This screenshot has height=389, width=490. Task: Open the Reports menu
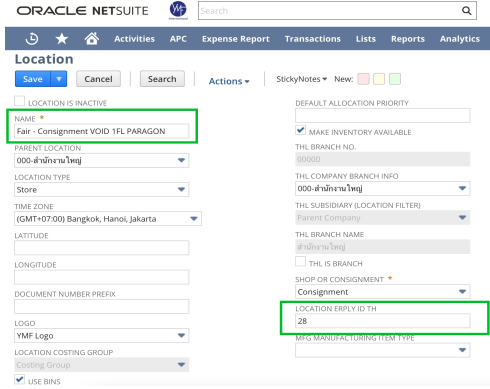tap(408, 39)
